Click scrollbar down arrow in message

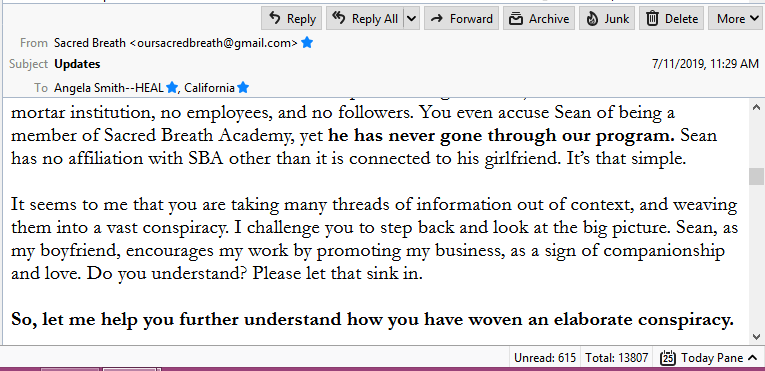click(x=756, y=336)
